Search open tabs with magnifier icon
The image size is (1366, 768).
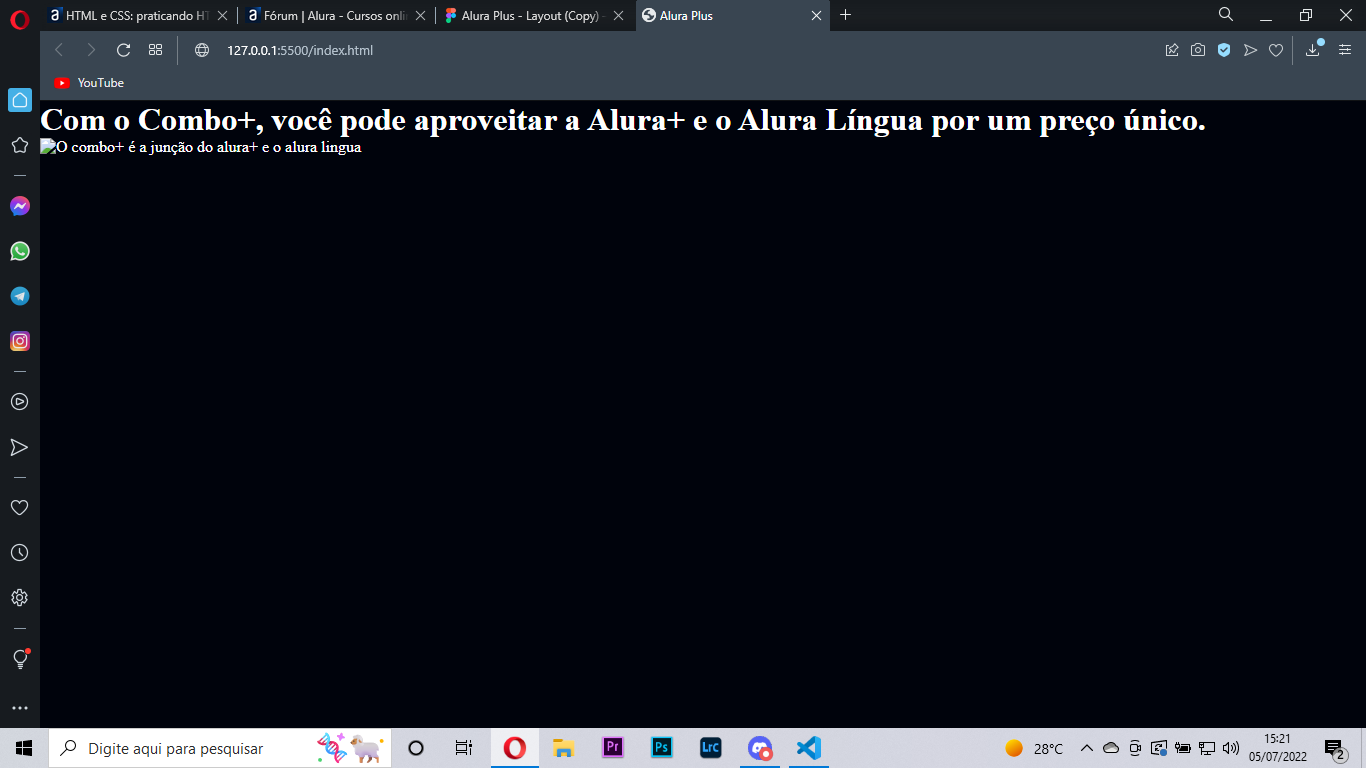1226,14
